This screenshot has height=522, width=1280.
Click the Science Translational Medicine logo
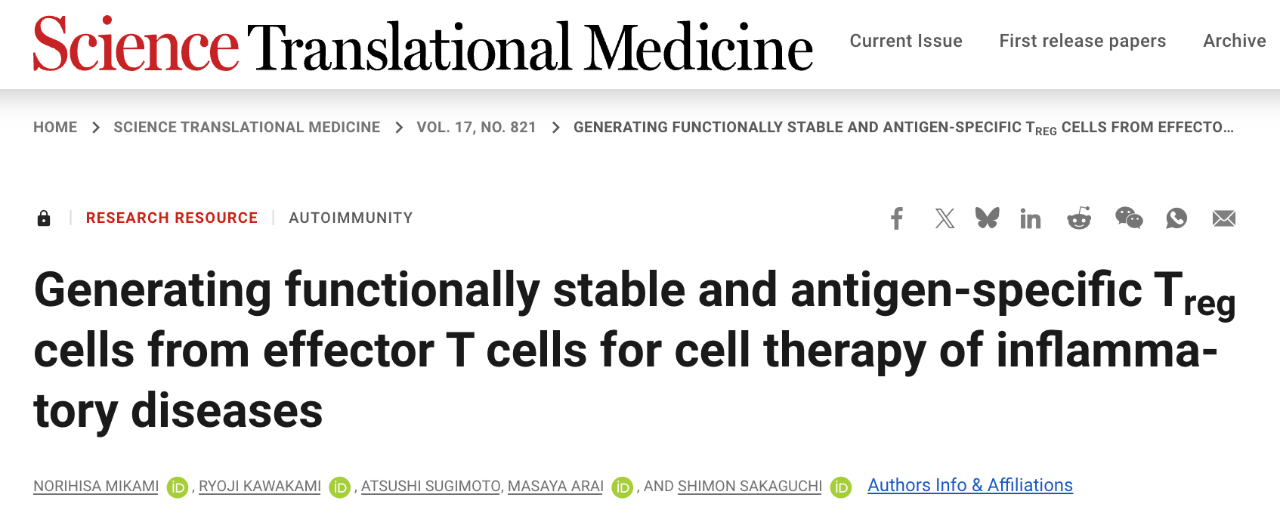[x=422, y=45]
